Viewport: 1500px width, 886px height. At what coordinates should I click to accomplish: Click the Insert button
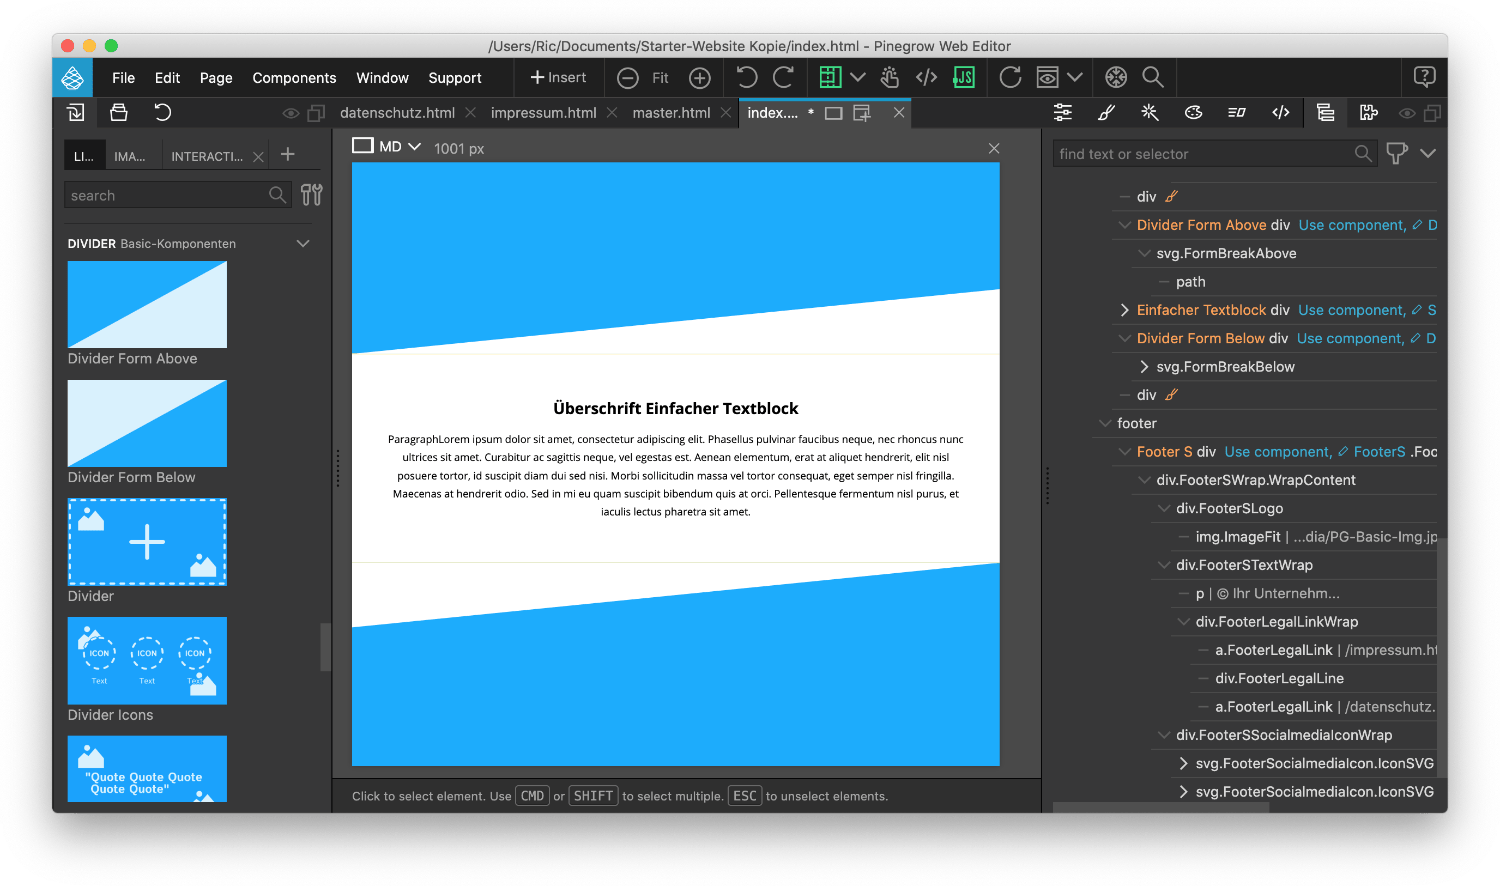pos(558,77)
